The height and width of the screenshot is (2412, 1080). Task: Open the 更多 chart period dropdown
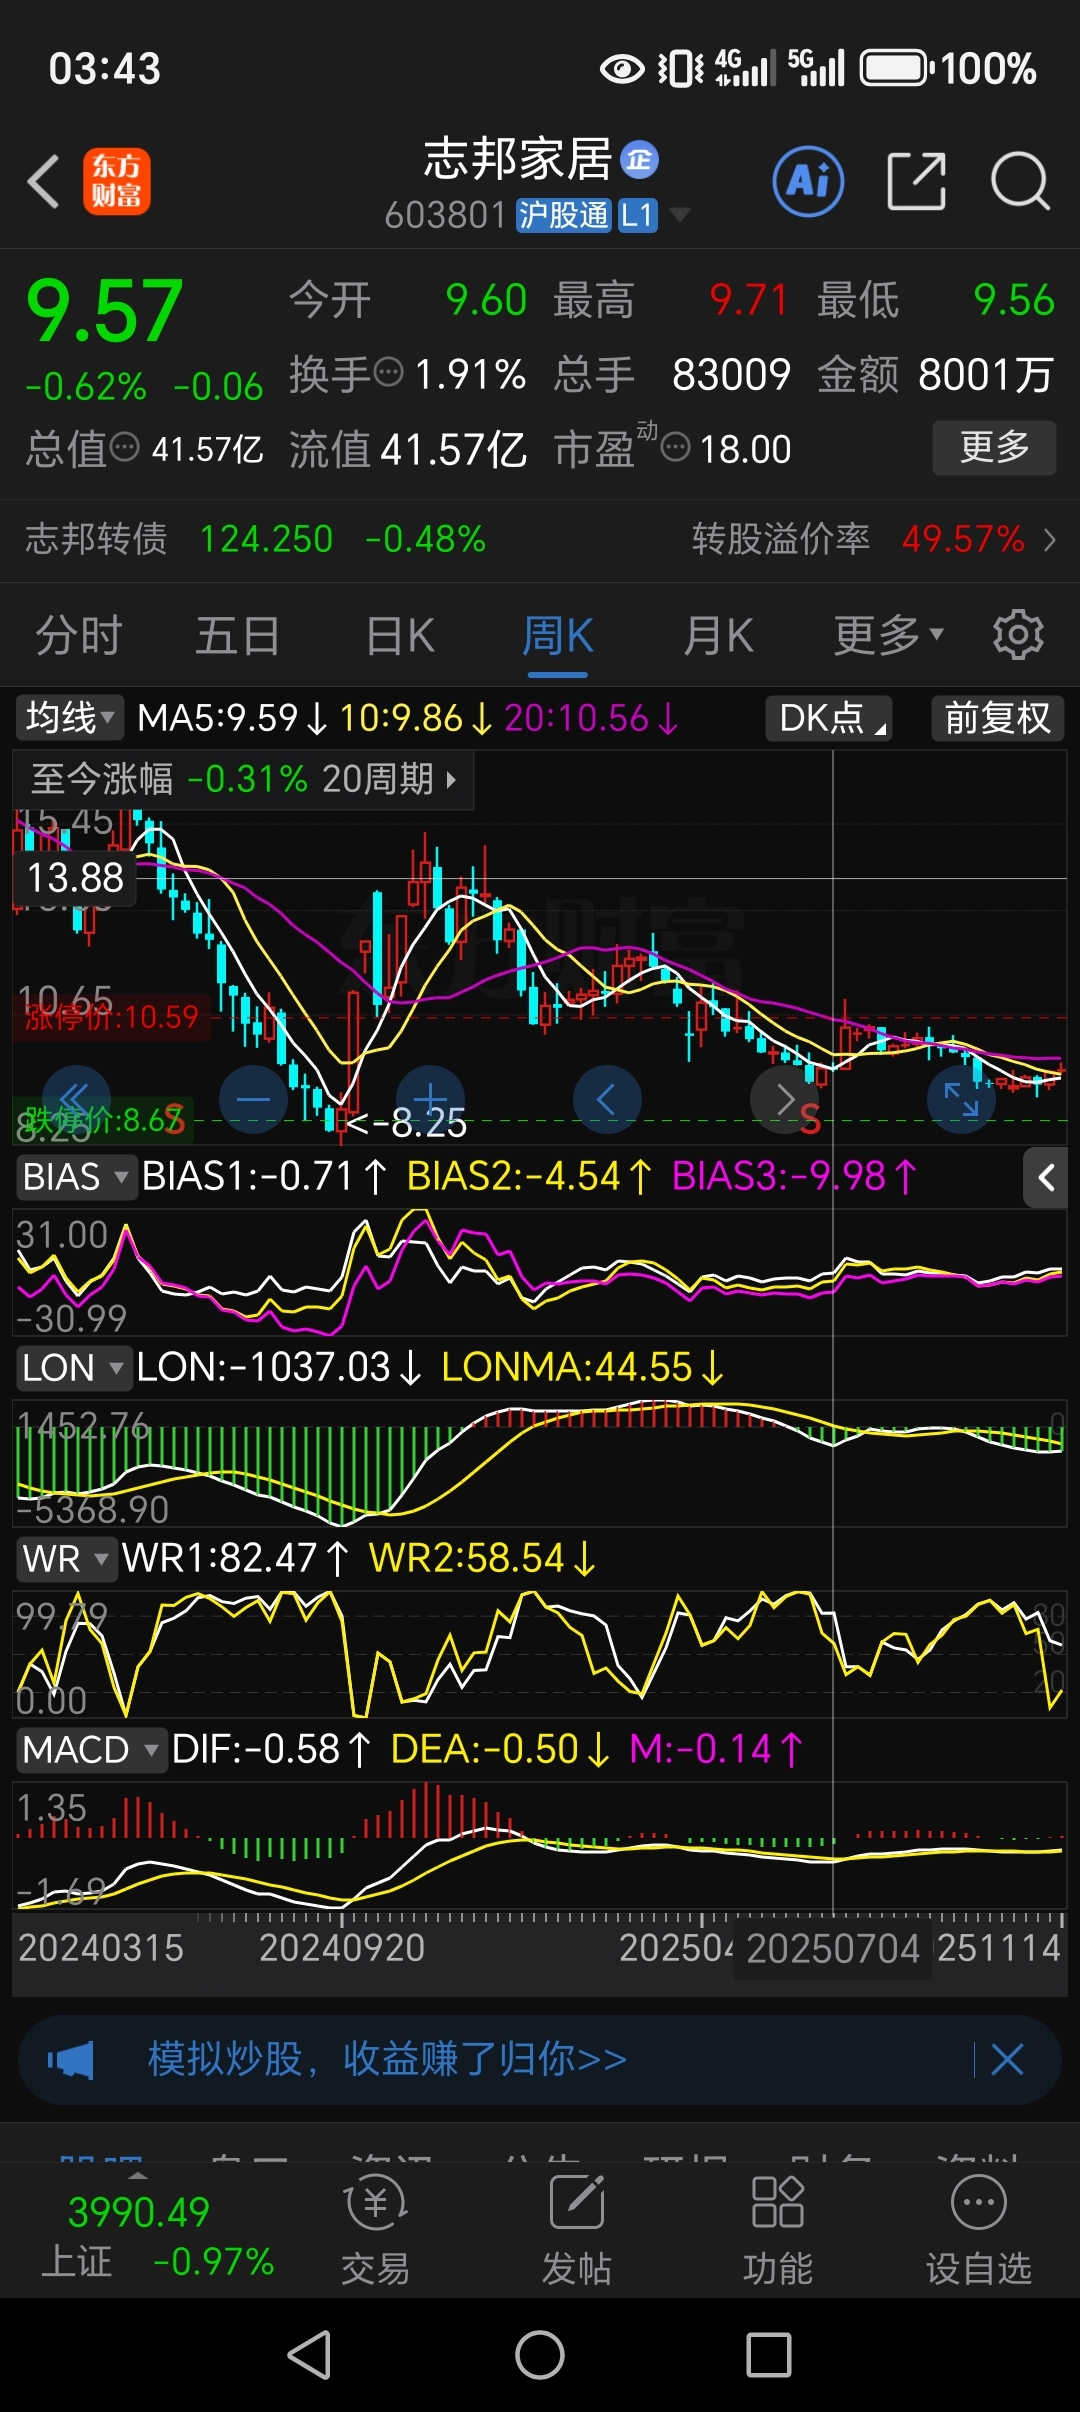(x=889, y=635)
